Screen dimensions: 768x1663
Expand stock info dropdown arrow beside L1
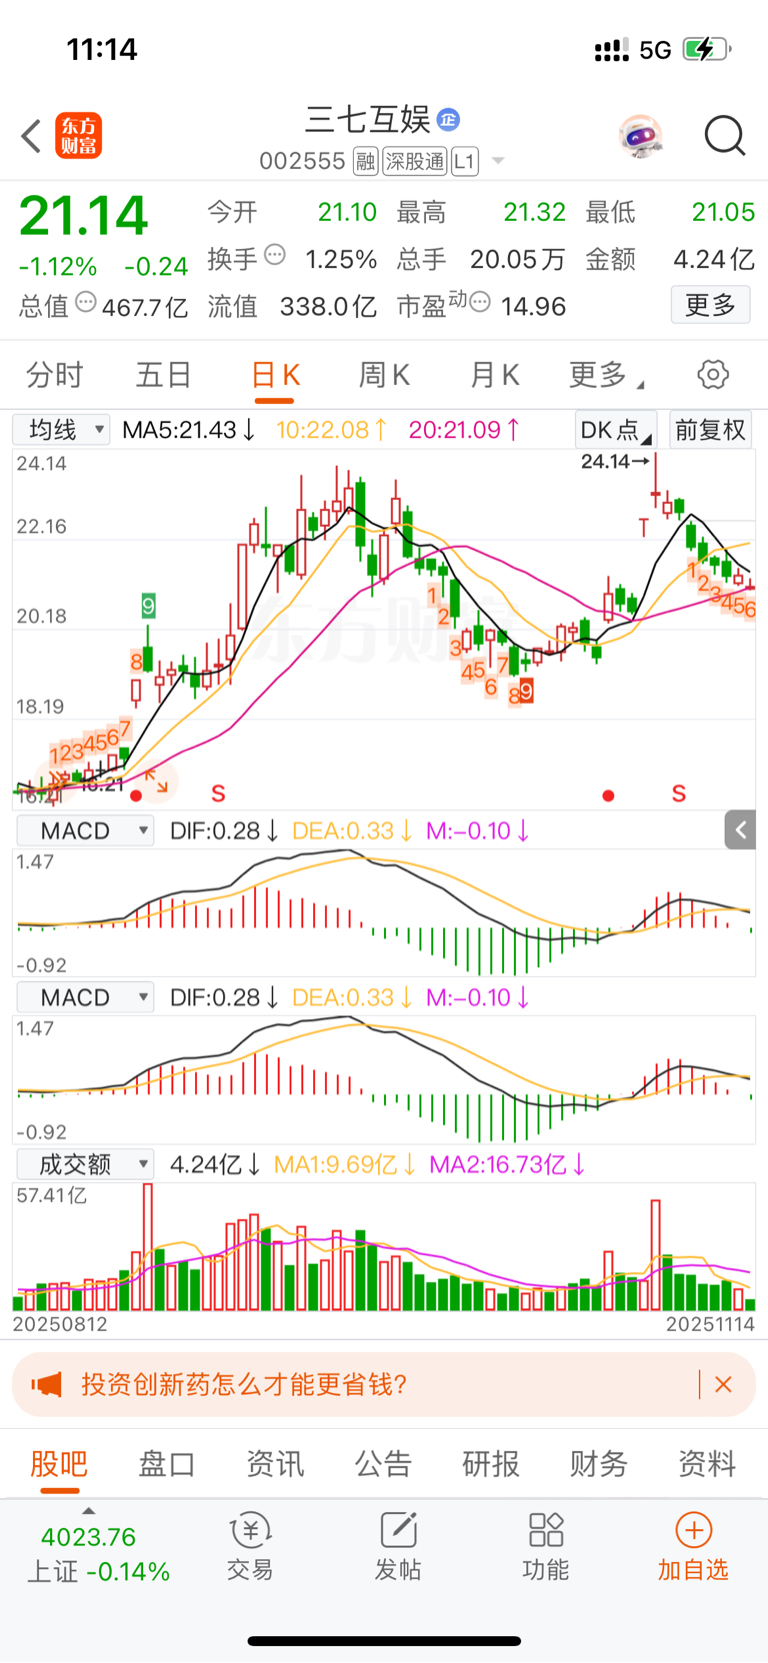pos(498,162)
